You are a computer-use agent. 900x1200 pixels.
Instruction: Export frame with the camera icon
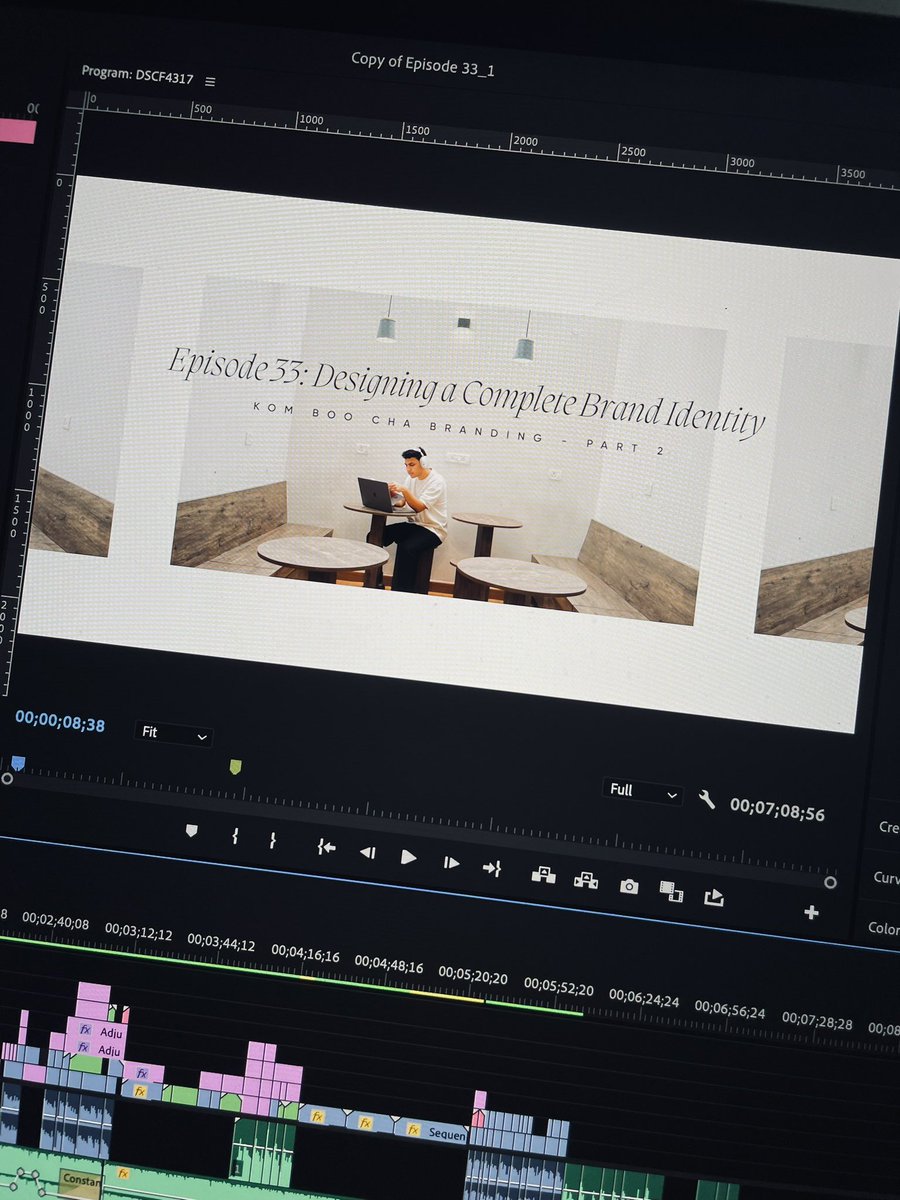pos(628,886)
